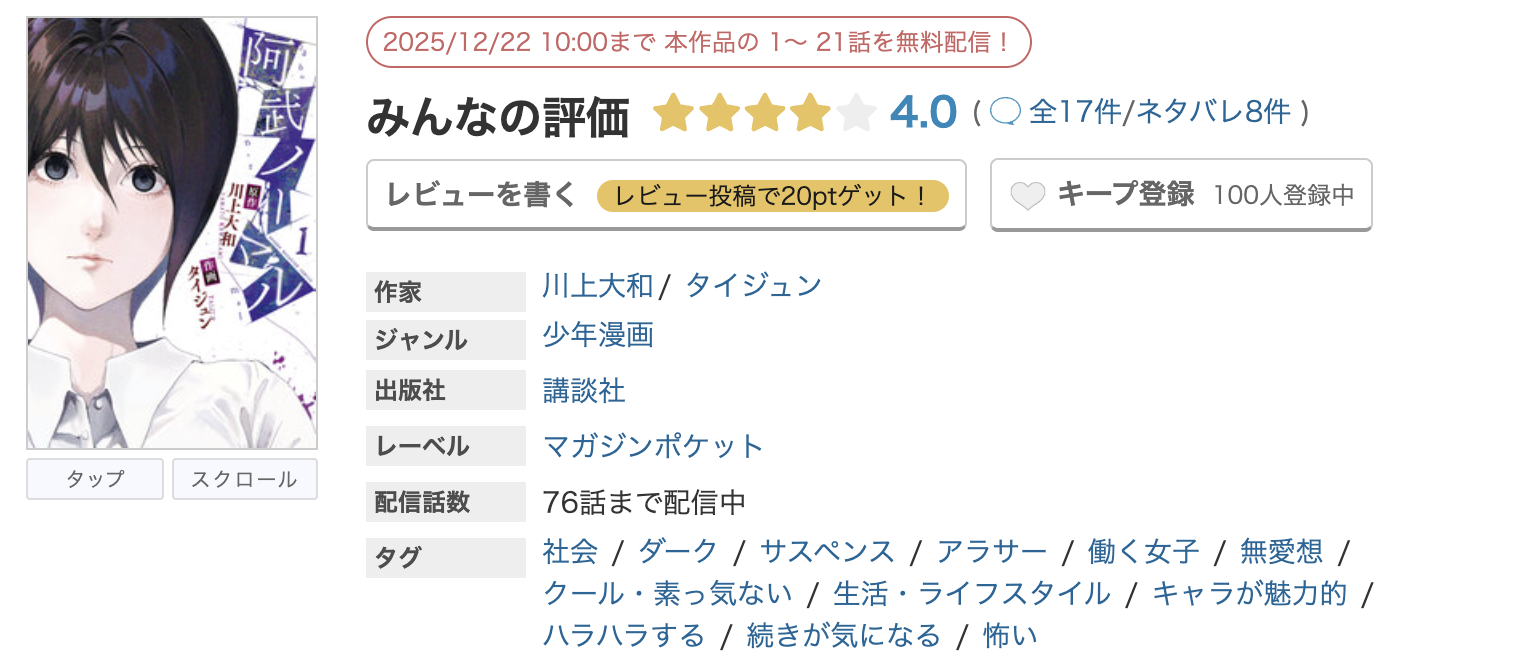The height and width of the screenshot is (670, 1538).
Task: Click the free distribution notice banner
Action: (x=698, y=42)
